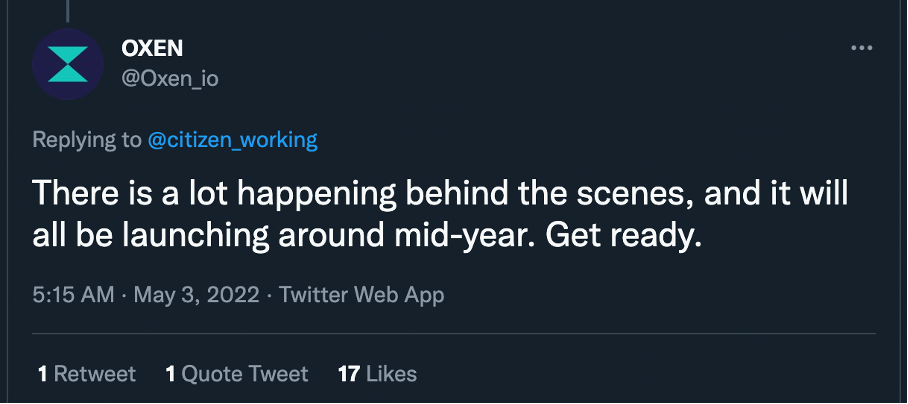View the 1 Quote Tweet list
The height and width of the screenshot is (404, 908).
pos(237,374)
